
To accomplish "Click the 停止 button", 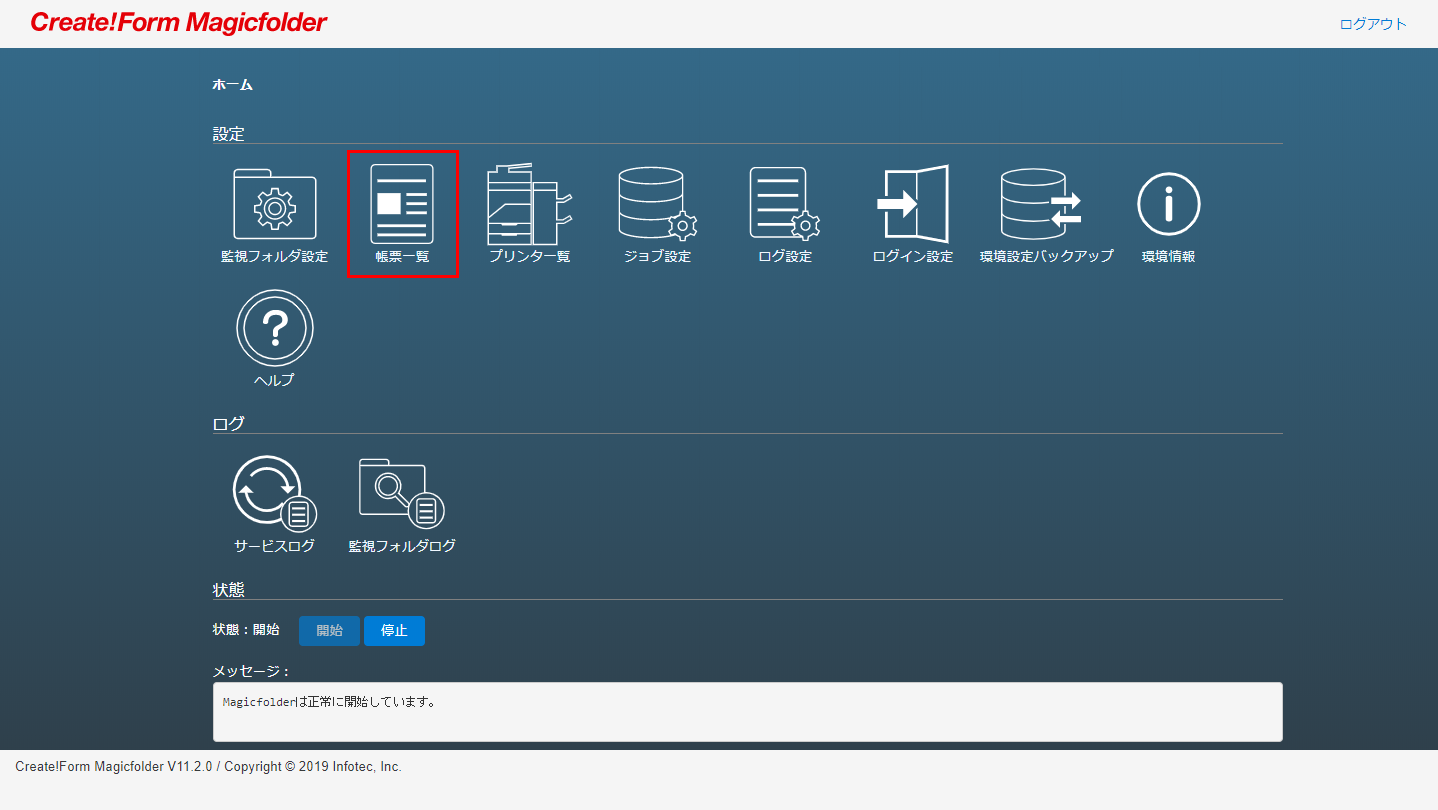I will click(x=394, y=631).
